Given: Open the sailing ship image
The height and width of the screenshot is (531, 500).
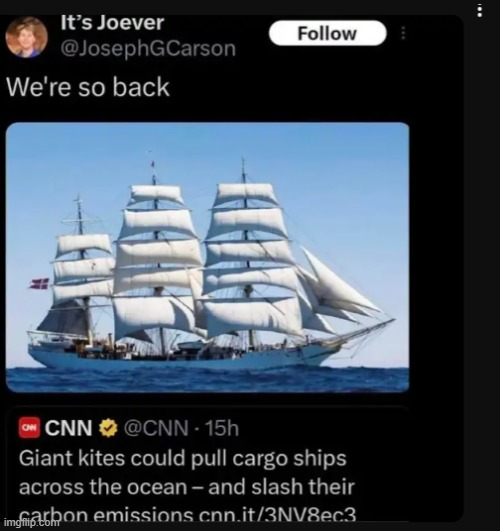Looking at the screenshot, I should [207, 257].
